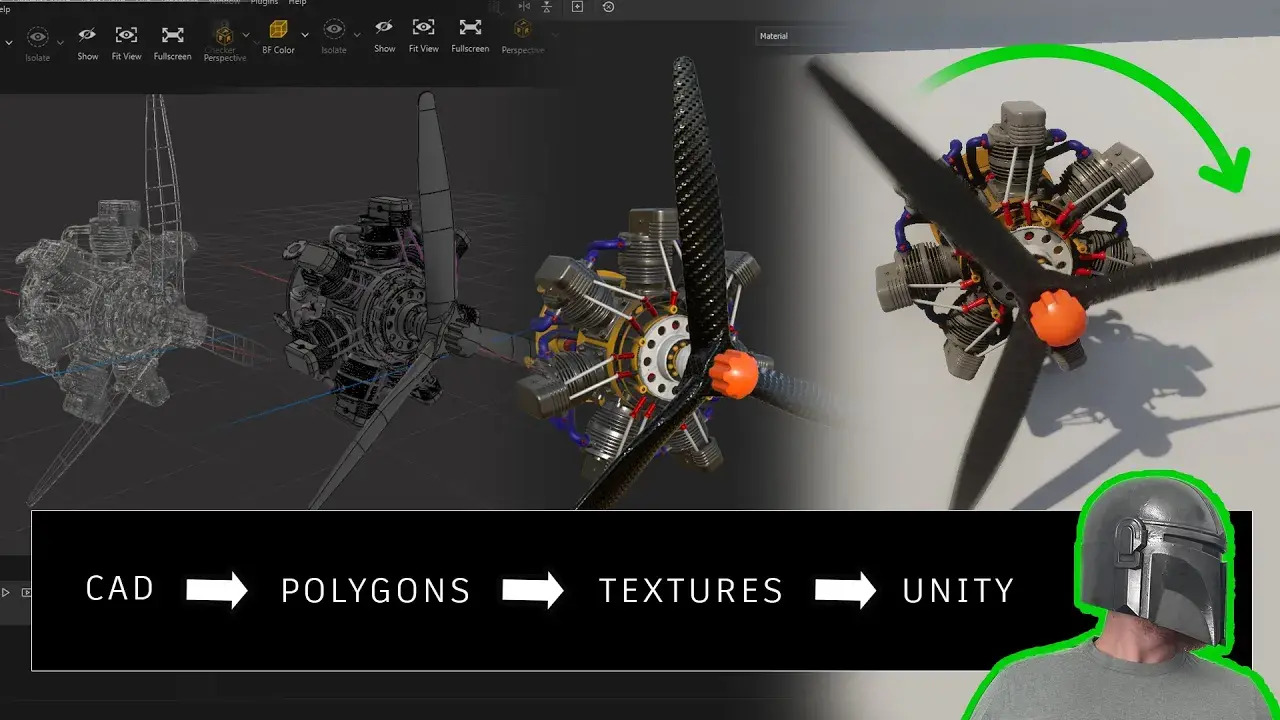
Task: Click the Isolate eye icon after BF Color
Action: click(334, 30)
